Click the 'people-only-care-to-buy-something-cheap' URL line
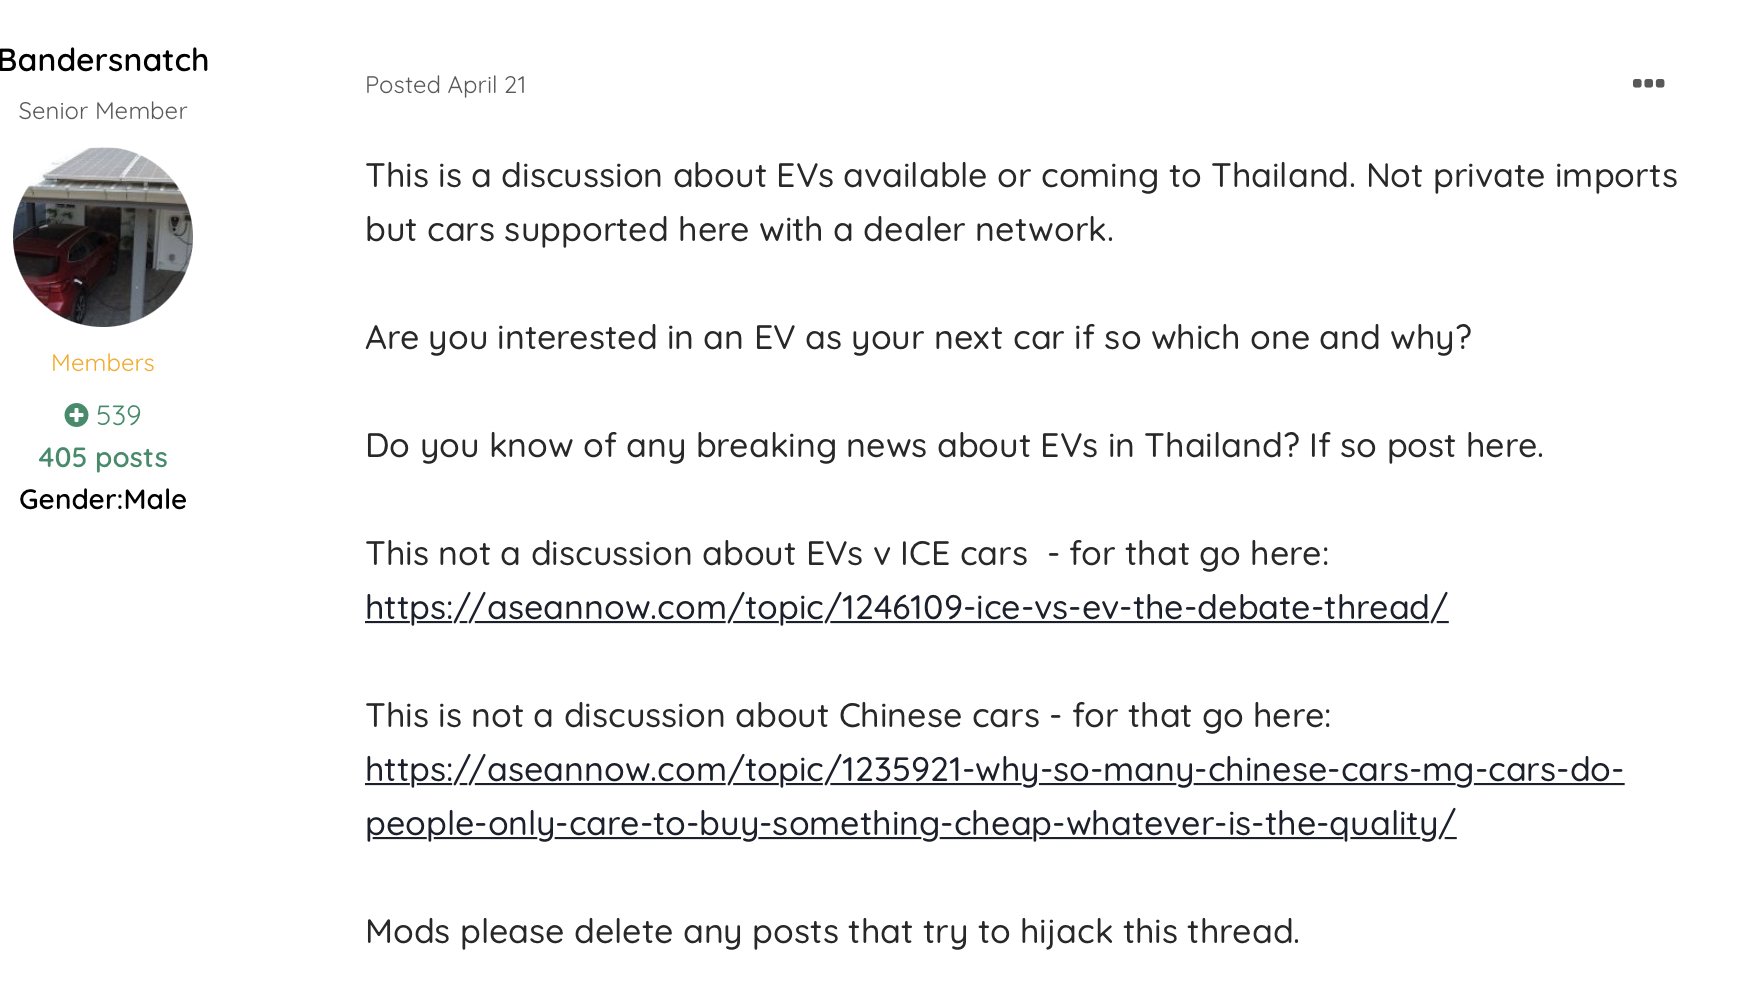The image size is (1764, 1000). [910, 823]
